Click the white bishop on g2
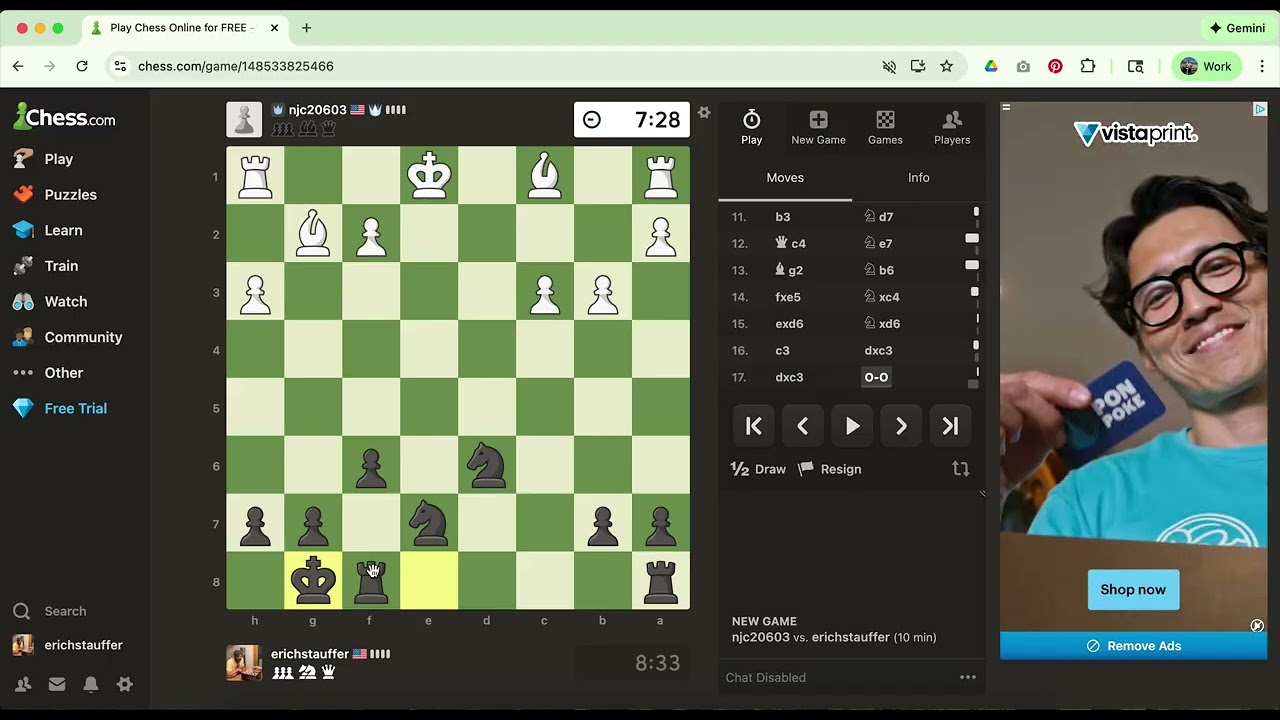The width and height of the screenshot is (1280, 720). pos(313,233)
